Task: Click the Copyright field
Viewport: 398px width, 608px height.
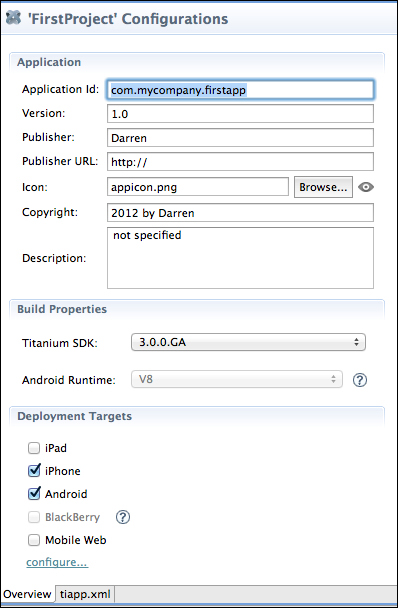Action: [240, 212]
